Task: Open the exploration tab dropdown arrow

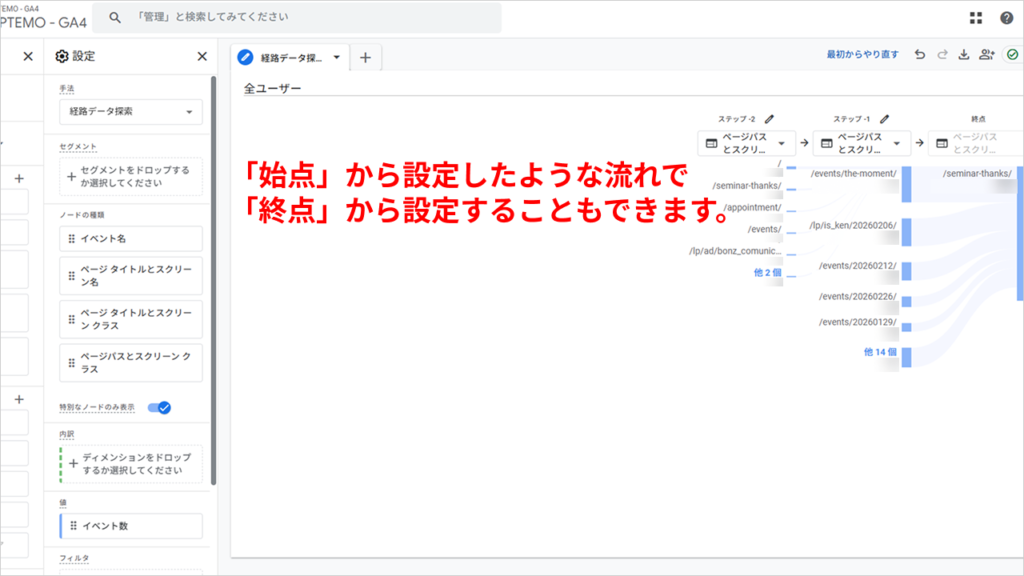Action: click(x=335, y=57)
